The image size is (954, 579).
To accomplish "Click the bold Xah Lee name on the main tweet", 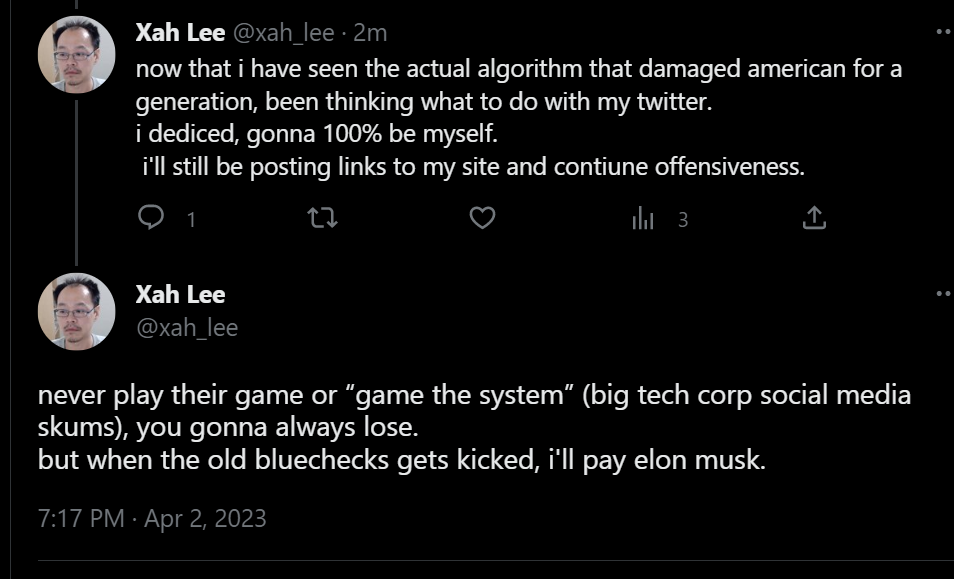I will click(180, 294).
